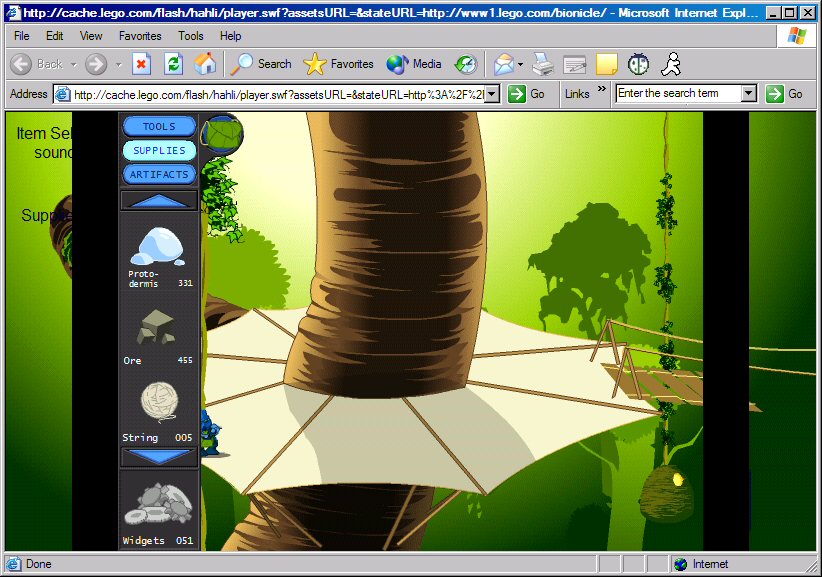This screenshot has width=822, height=577.
Task: Click page icon in address bar
Action: (x=63, y=94)
